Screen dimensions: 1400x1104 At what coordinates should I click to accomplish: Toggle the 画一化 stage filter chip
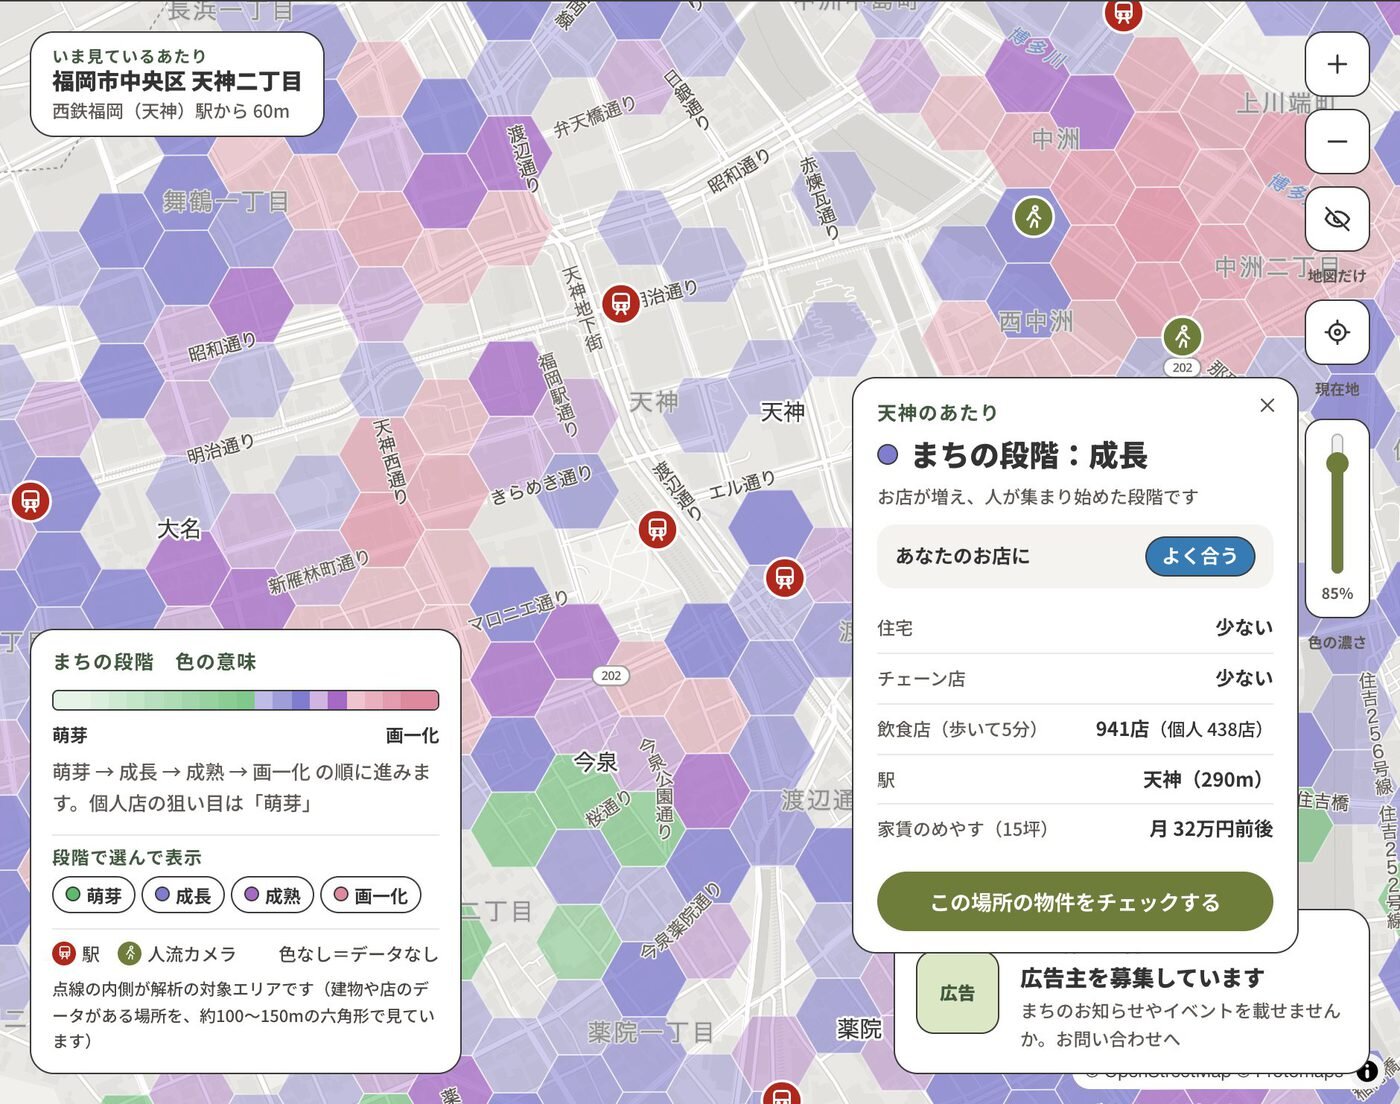tap(370, 895)
